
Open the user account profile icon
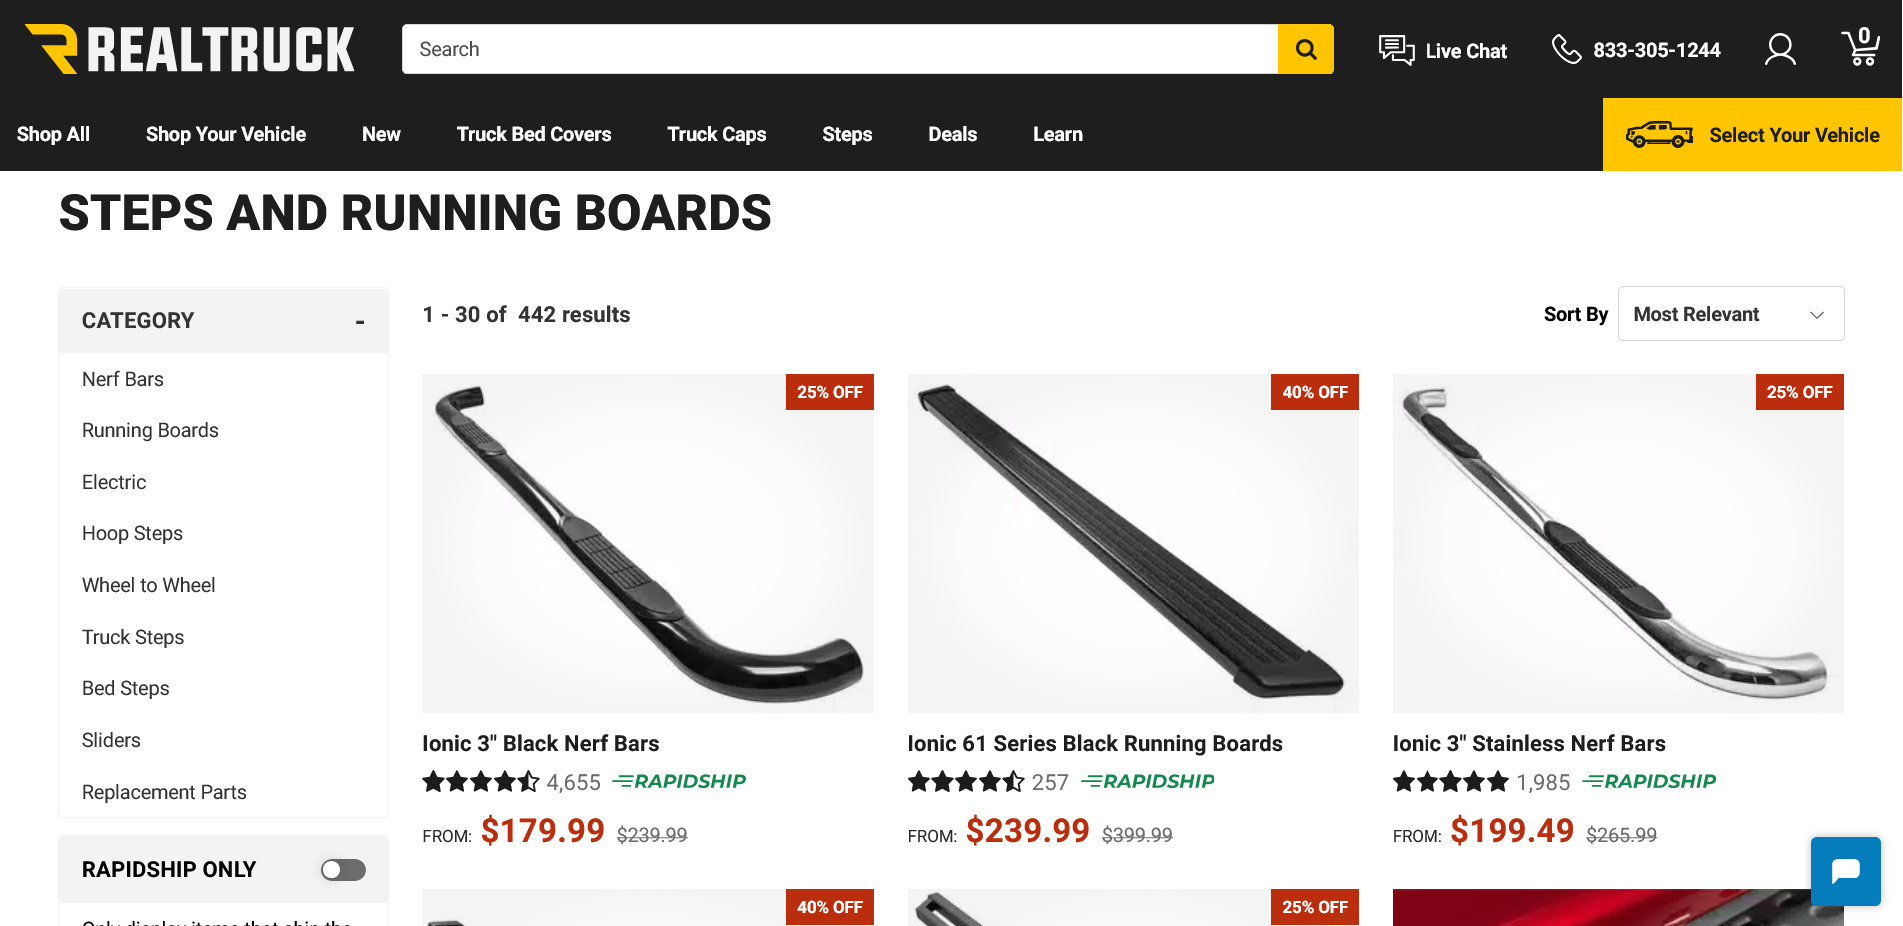1780,49
